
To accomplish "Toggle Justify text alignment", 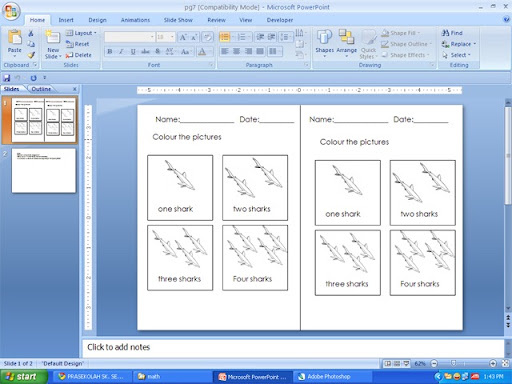I will (x=260, y=51).
